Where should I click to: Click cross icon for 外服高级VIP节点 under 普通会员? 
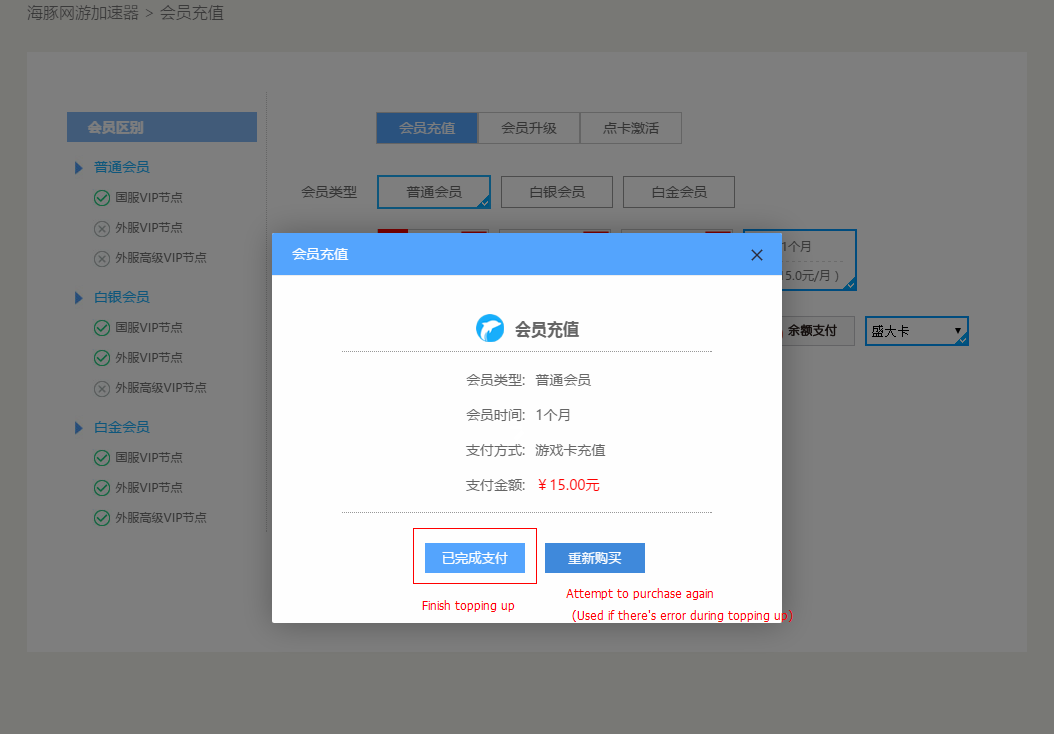[102, 258]
